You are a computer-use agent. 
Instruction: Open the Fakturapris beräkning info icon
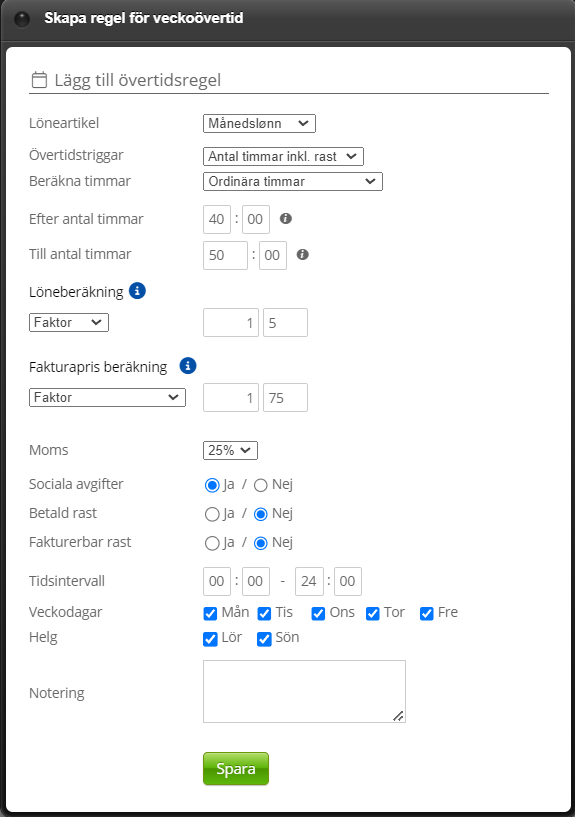[x=188, y=366]
